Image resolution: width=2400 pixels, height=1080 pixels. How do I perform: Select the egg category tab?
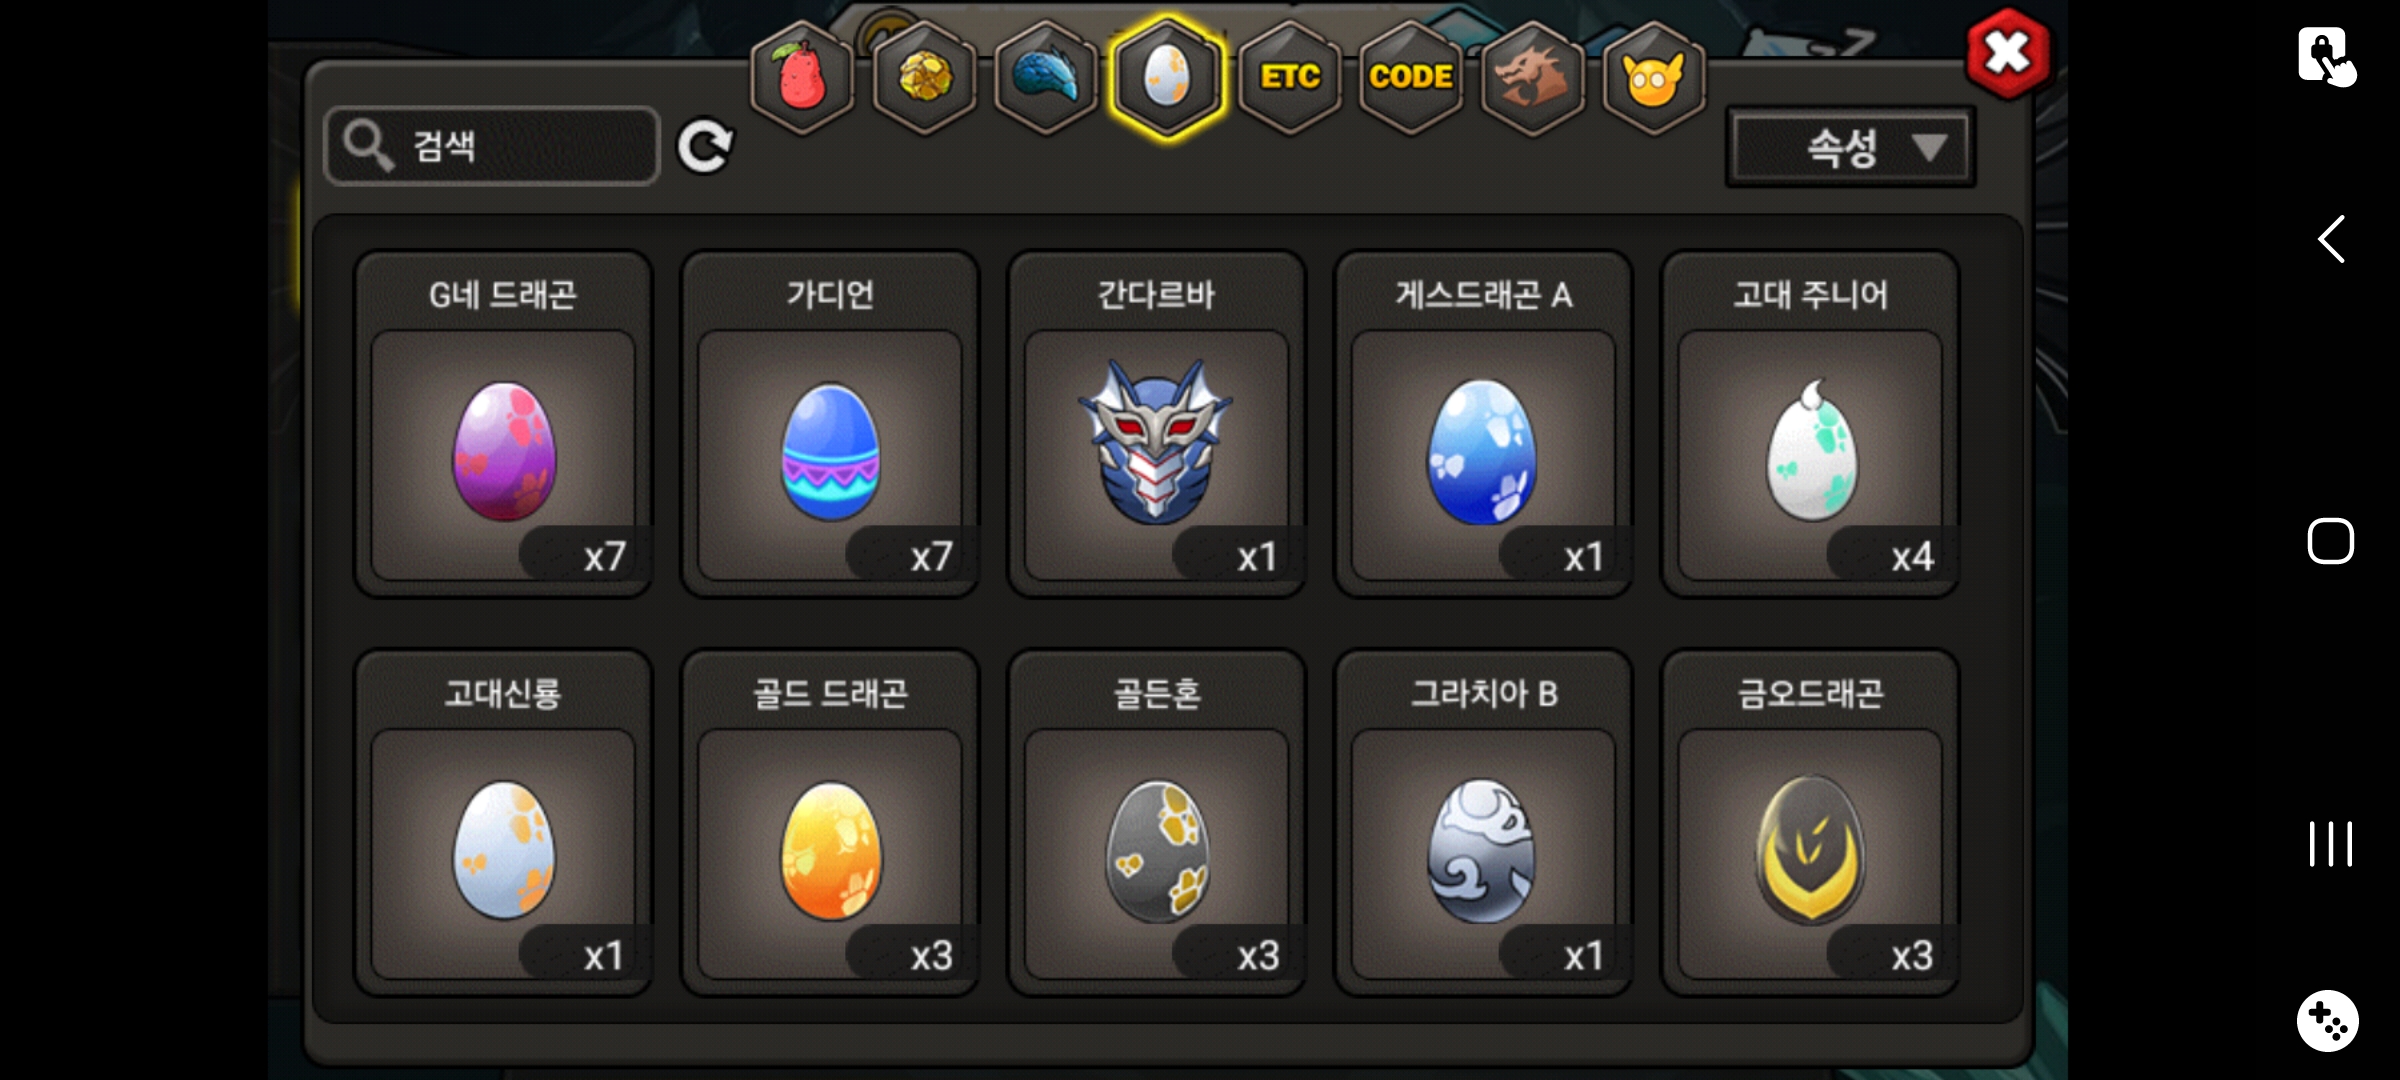tap(1167, 76)
